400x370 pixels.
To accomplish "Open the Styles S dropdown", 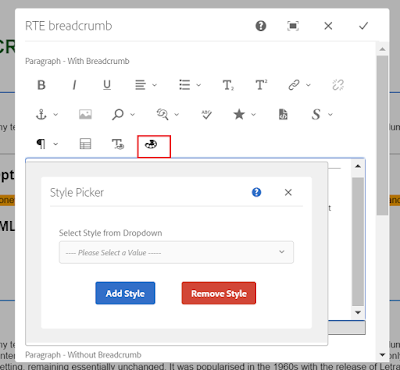I will point(322,114).
